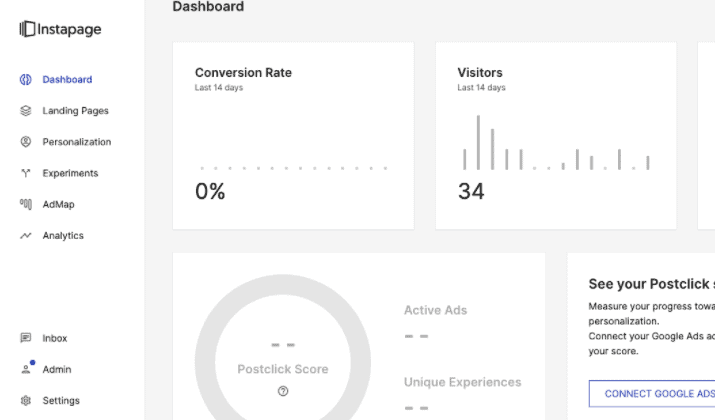
Task: Click the tallest bar in Visitors chart
Action: tap(478, 143)
